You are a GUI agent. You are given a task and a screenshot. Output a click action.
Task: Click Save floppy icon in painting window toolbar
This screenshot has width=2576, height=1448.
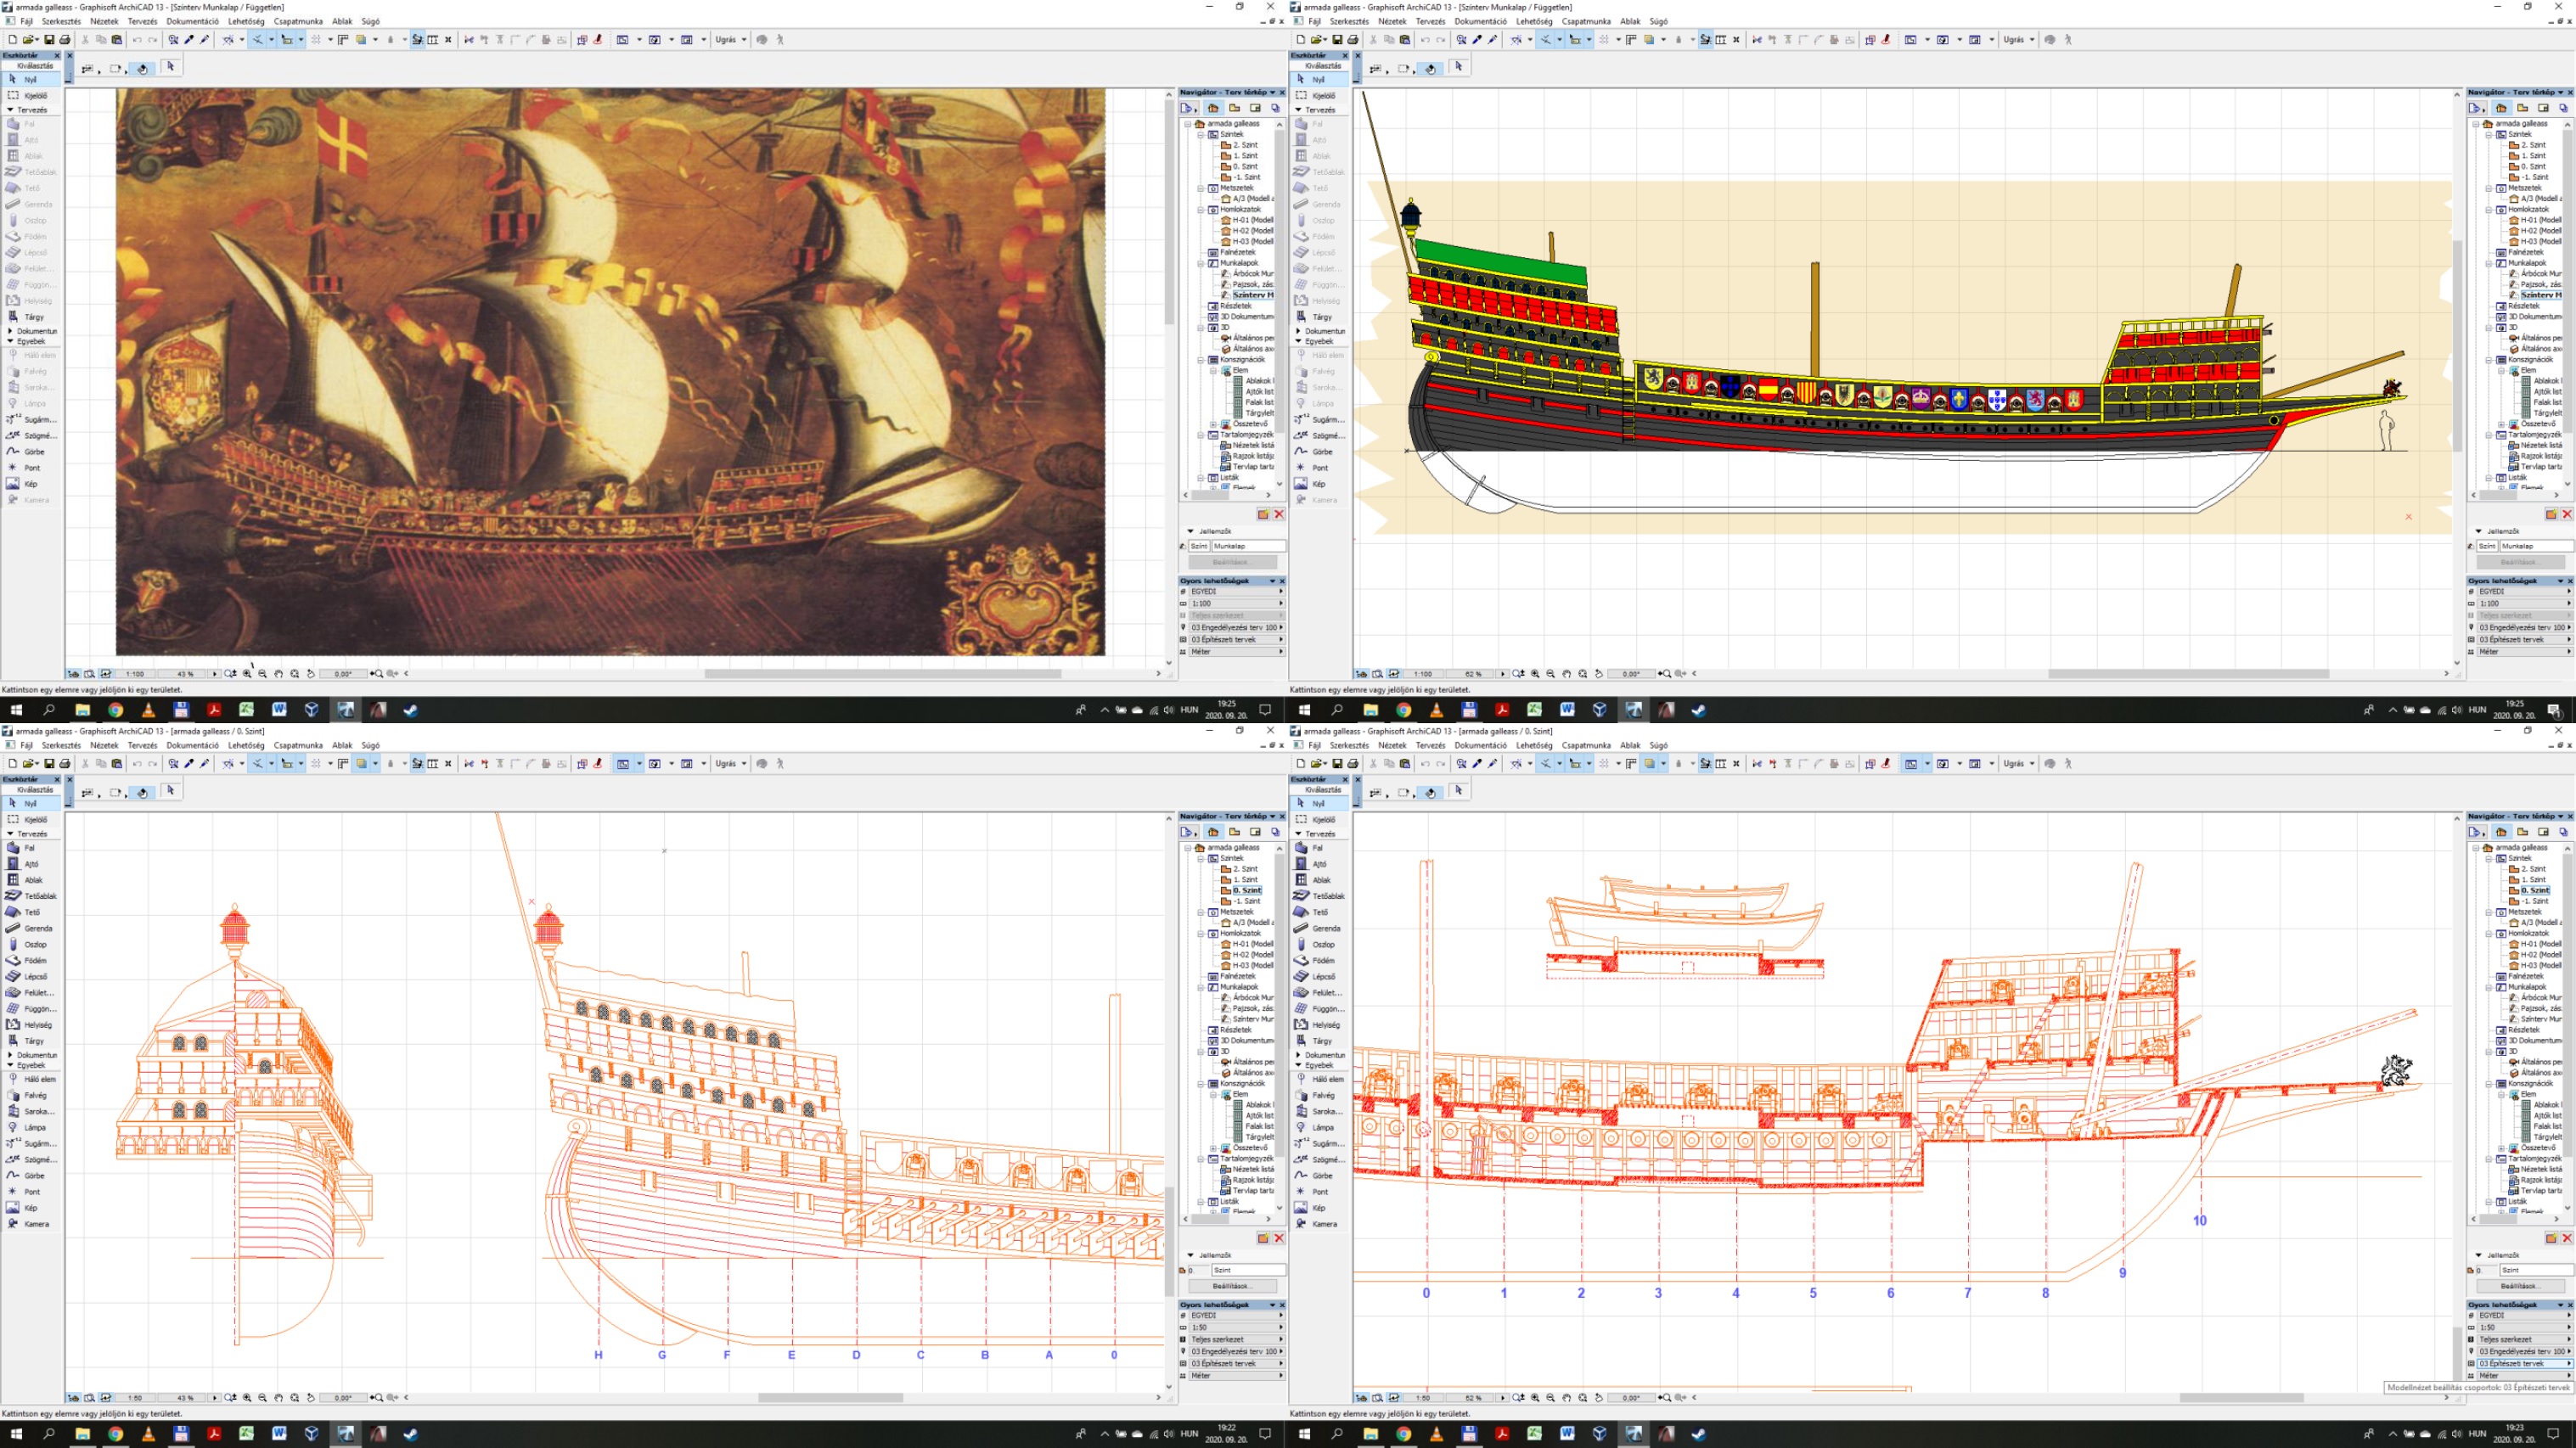tap(48, 40)
